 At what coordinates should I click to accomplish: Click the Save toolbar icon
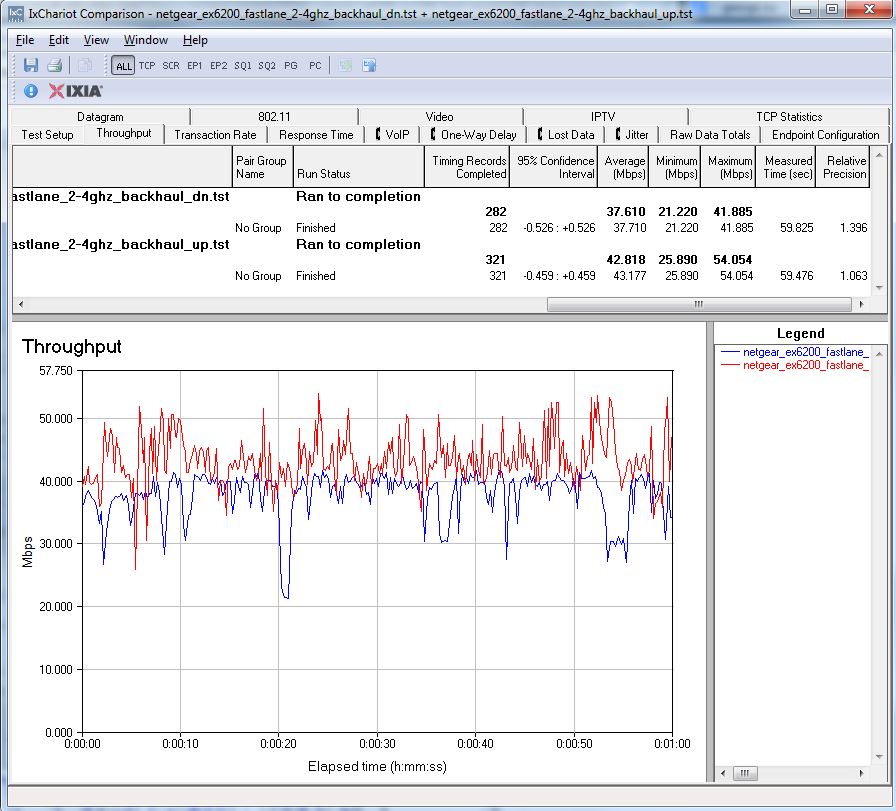coord(31,65)
